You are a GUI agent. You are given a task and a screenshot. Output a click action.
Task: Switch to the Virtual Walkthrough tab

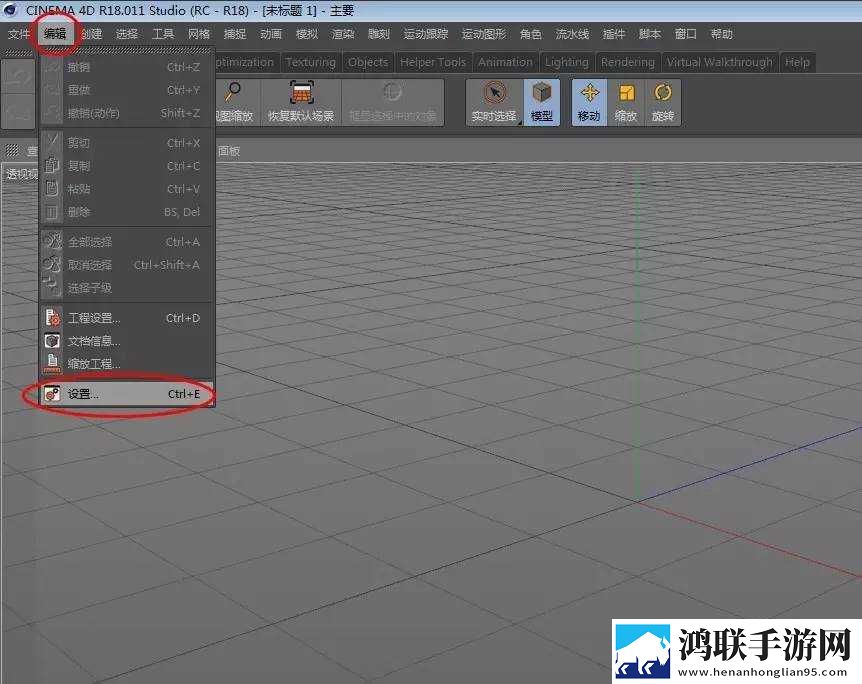[x=720, y=62]
